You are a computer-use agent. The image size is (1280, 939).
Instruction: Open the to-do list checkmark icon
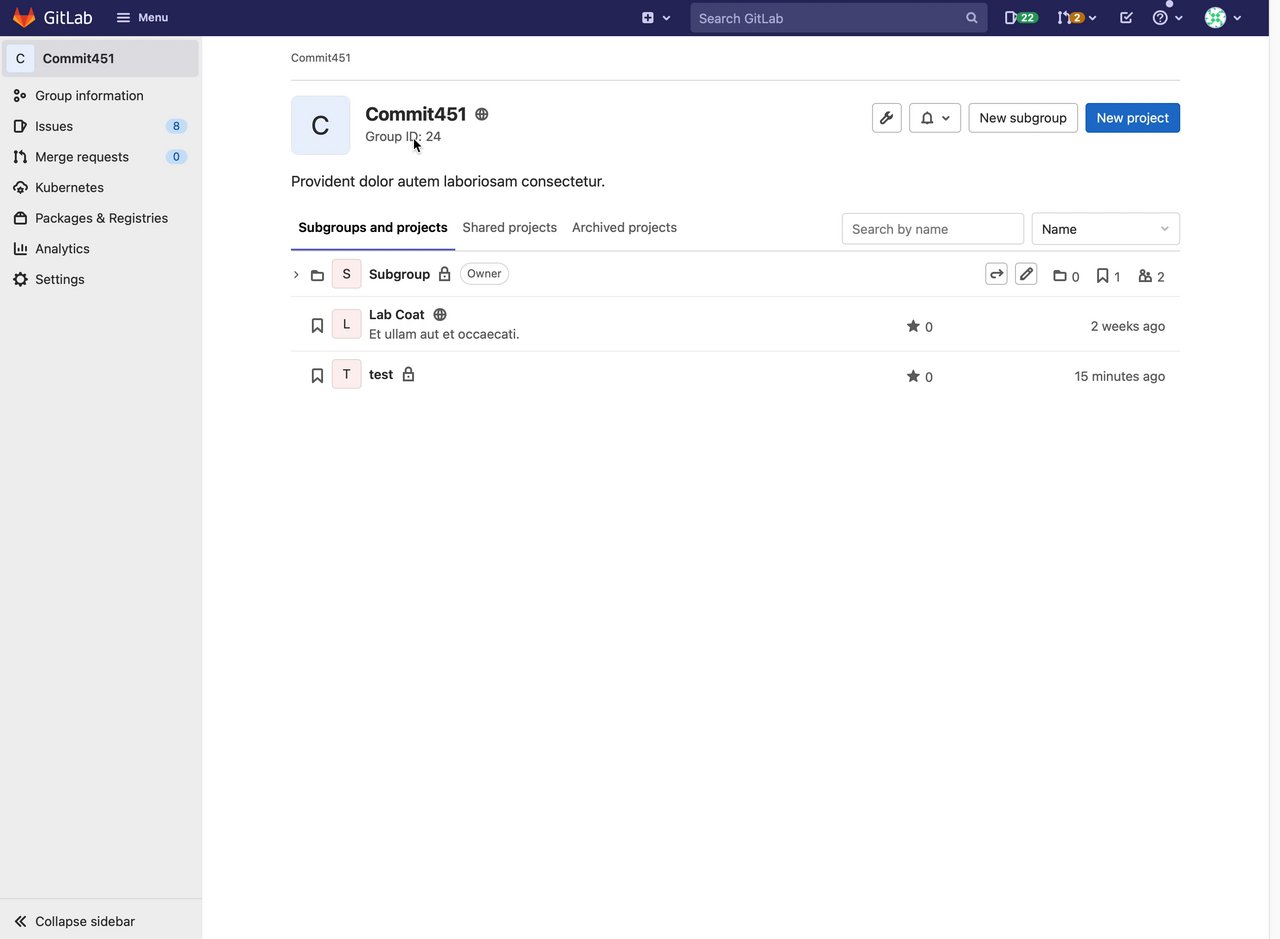pos(1126,18)
